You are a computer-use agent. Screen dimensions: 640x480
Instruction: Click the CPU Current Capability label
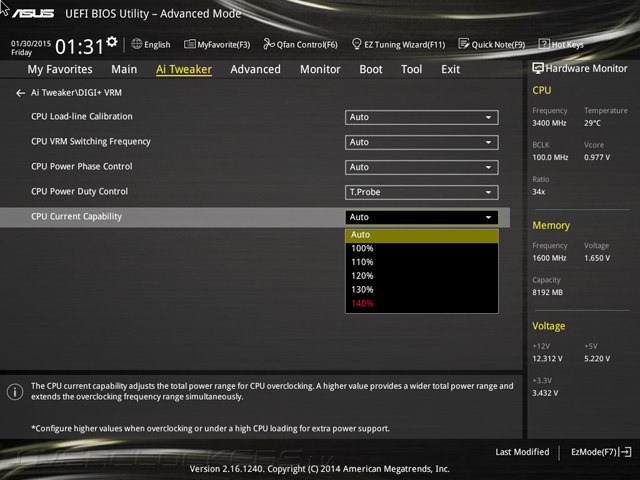pyautogui.click(x=76, y=217)
